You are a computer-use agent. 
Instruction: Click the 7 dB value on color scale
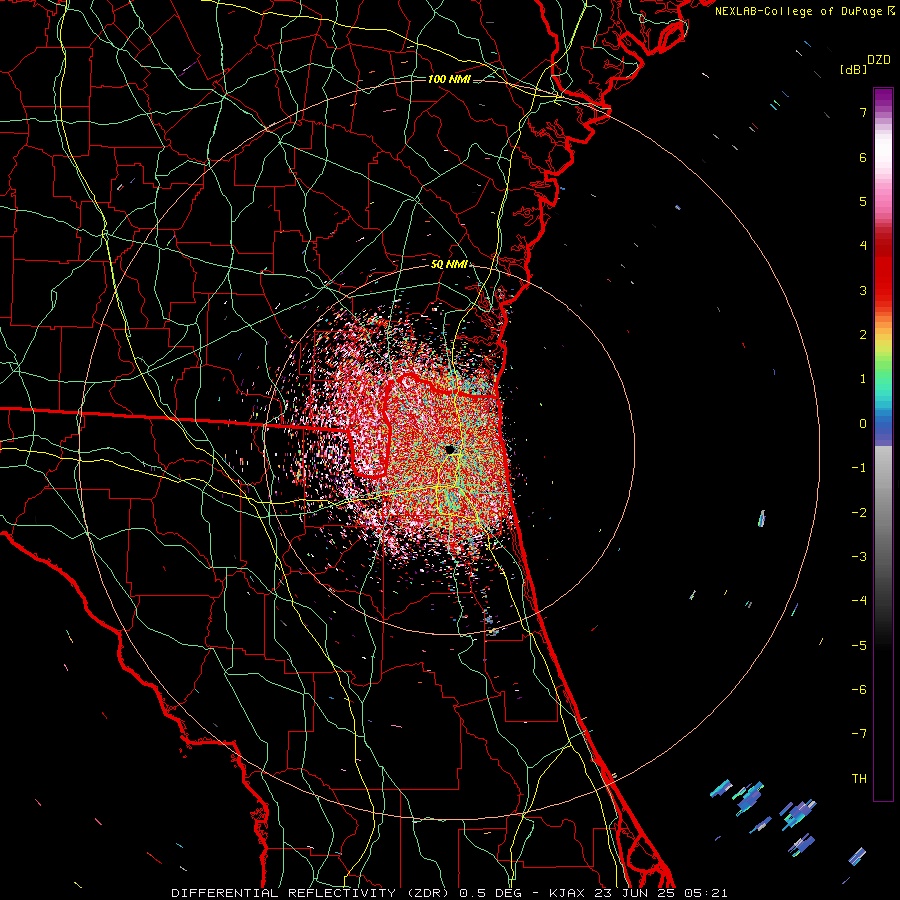point(863,112)
